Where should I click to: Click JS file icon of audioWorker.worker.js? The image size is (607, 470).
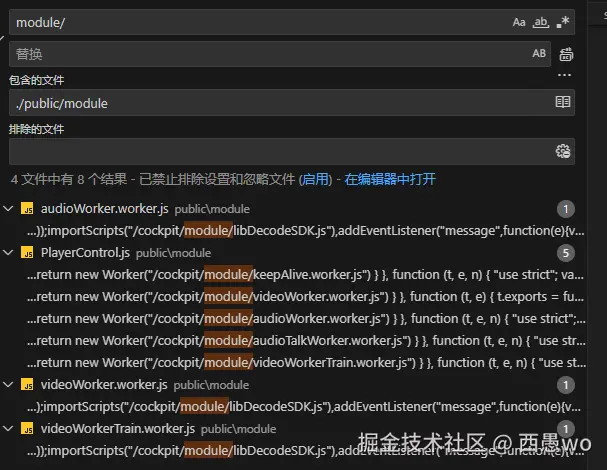27,209
